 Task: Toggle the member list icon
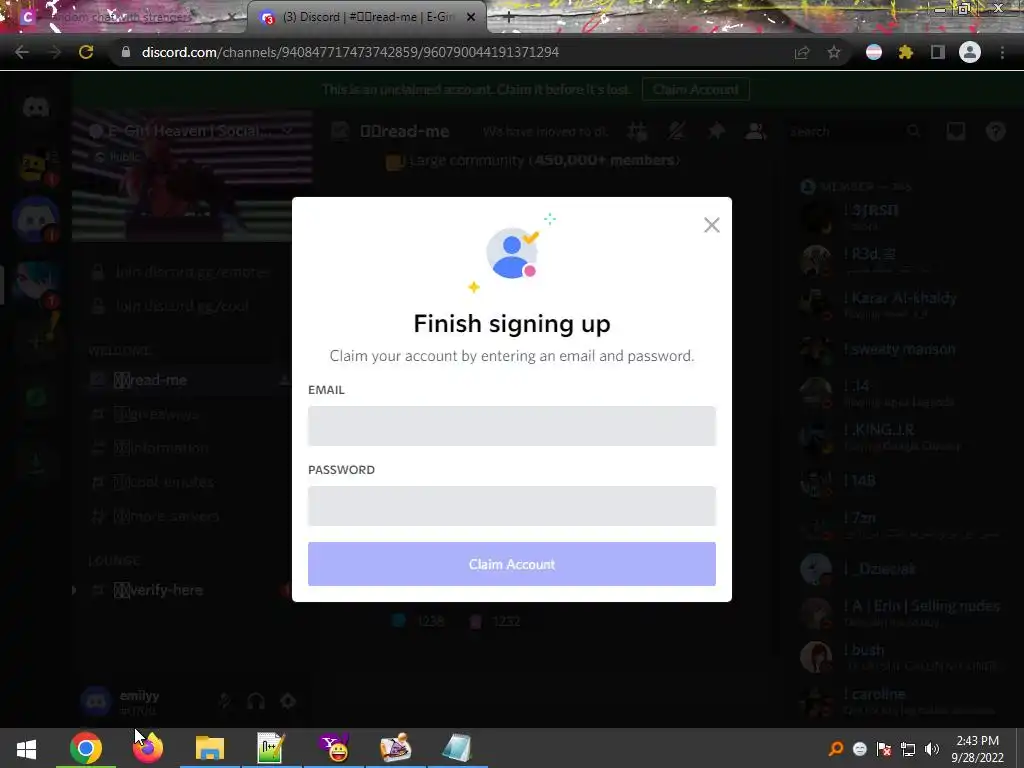point(756,131)
